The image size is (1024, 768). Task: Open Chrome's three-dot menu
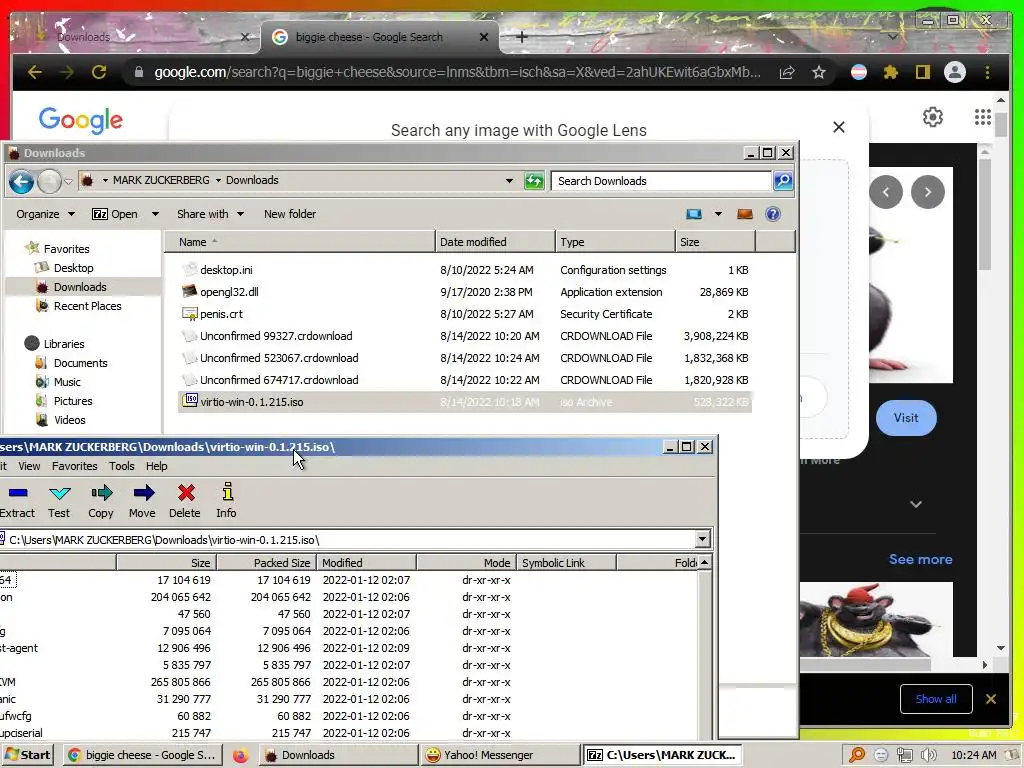pos(987,72)
